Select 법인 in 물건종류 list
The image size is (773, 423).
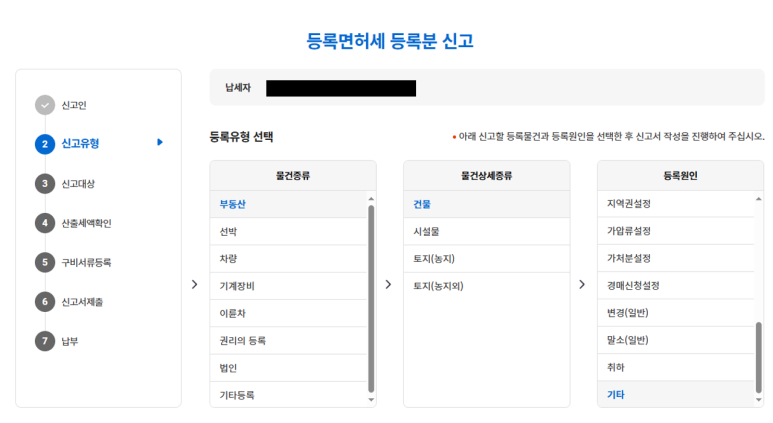pyautogui.click(x=288, y=368)
